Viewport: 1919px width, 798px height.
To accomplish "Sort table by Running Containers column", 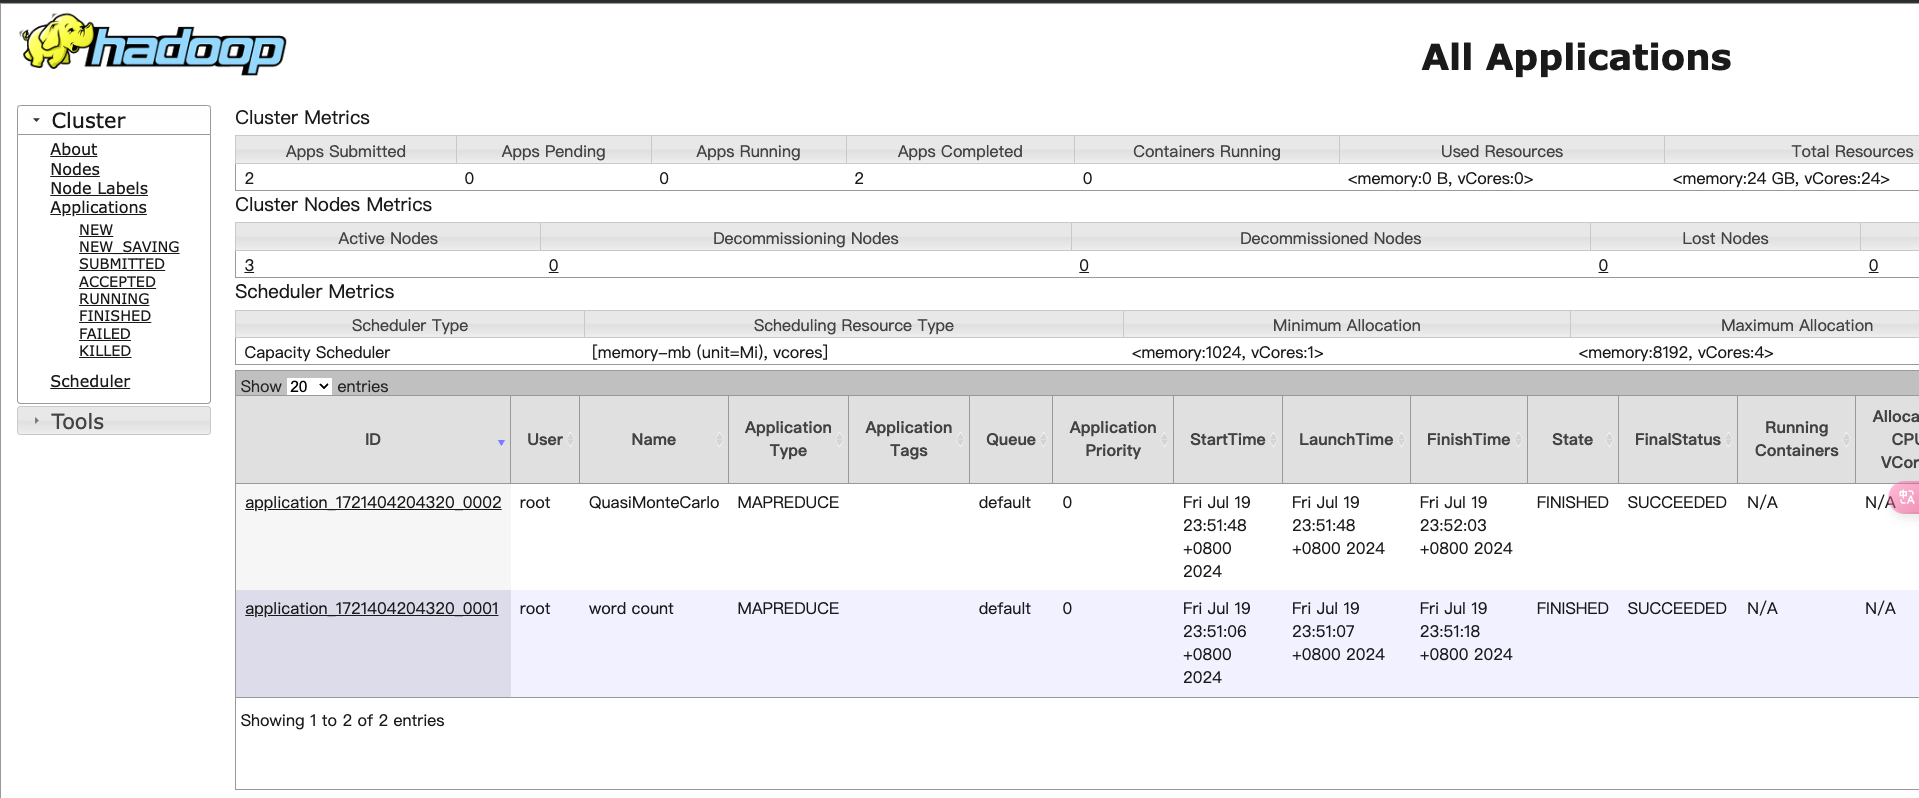I will click(1796, 439).
